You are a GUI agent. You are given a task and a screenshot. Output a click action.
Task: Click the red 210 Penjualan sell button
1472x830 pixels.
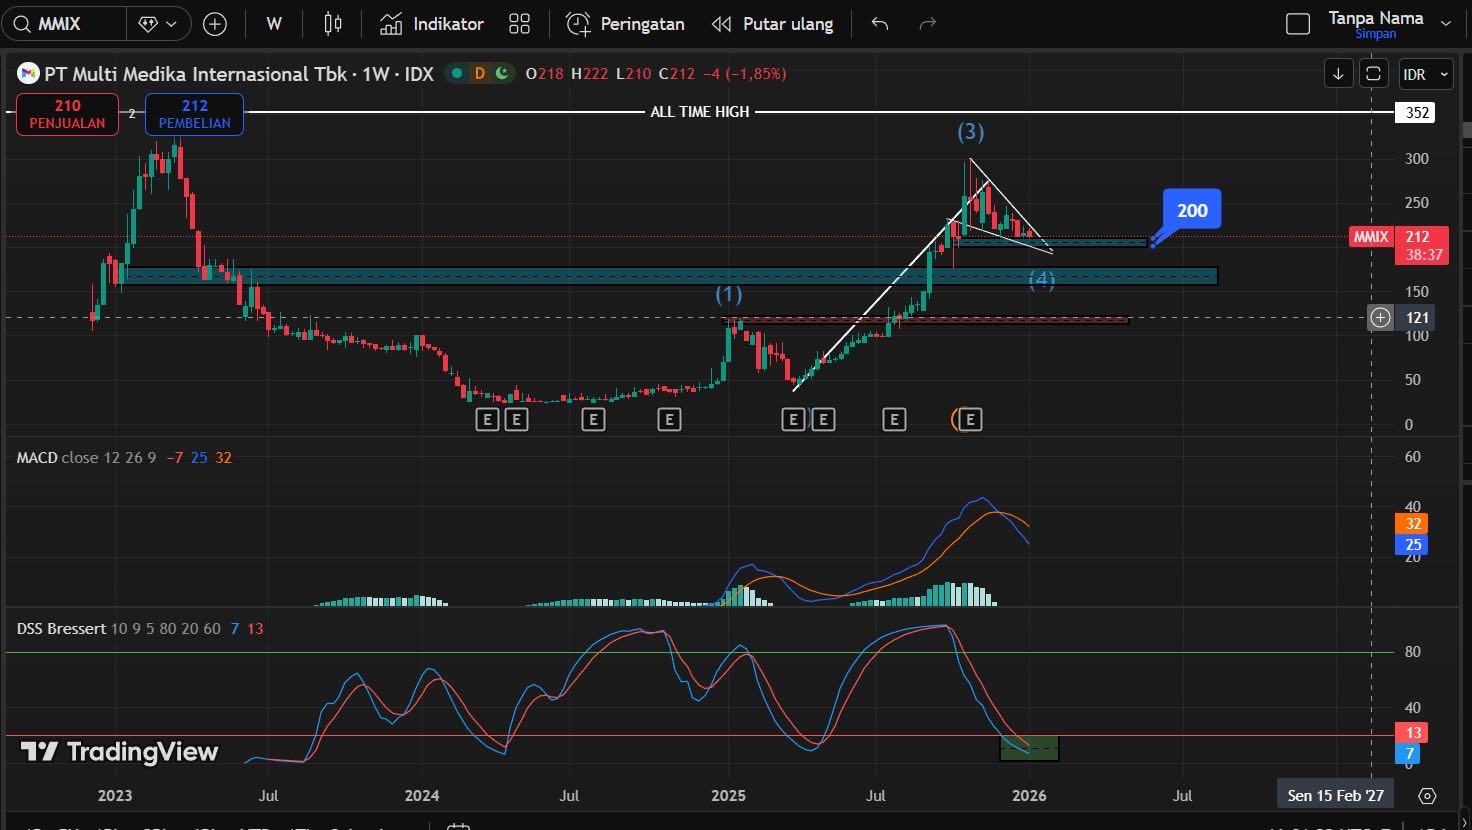67,114
